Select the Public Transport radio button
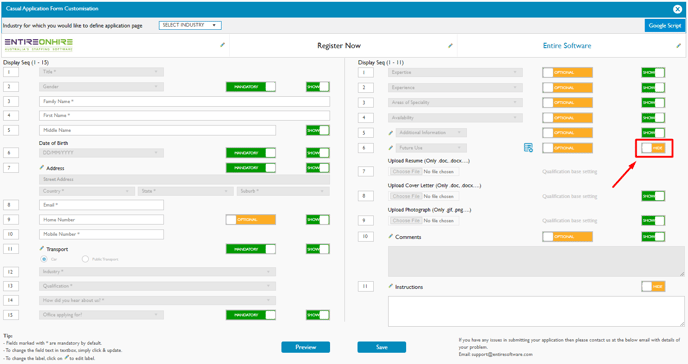 (x=85, y=259)
